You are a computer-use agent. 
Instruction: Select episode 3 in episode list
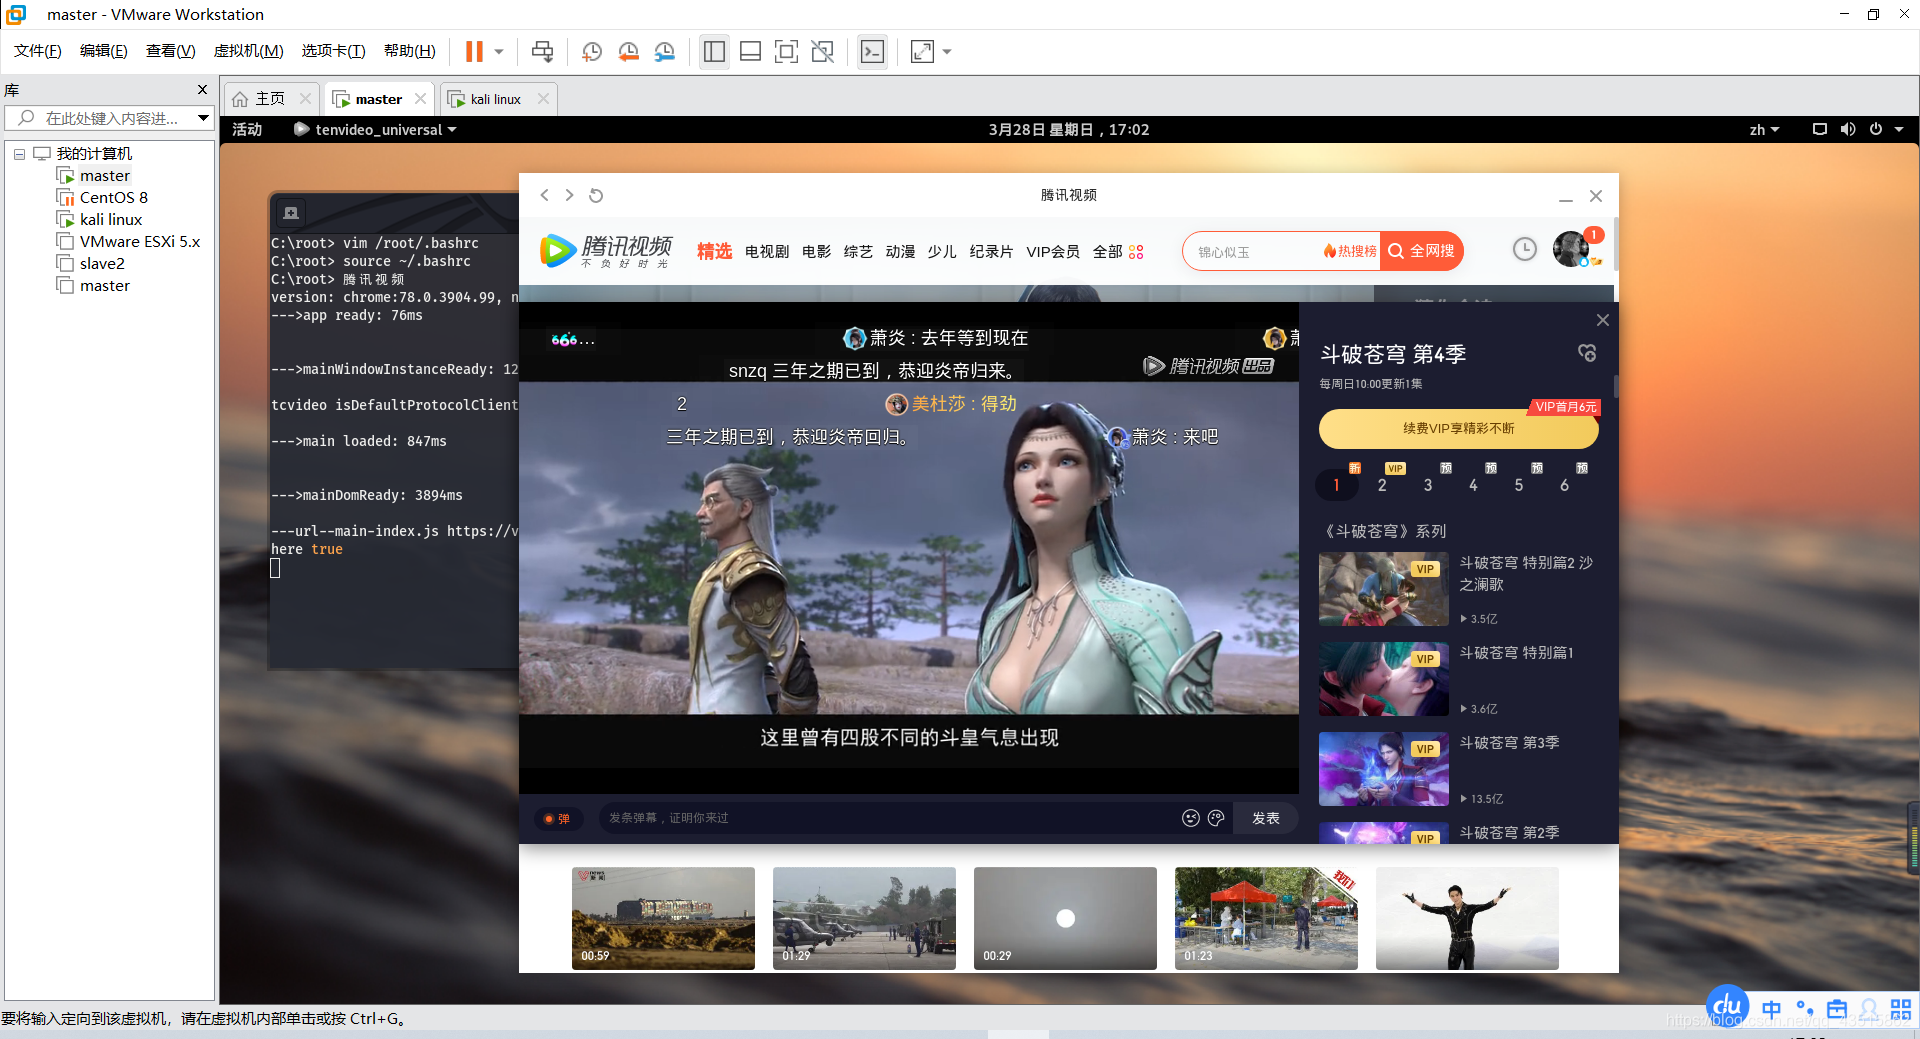tap(1428, 485)
